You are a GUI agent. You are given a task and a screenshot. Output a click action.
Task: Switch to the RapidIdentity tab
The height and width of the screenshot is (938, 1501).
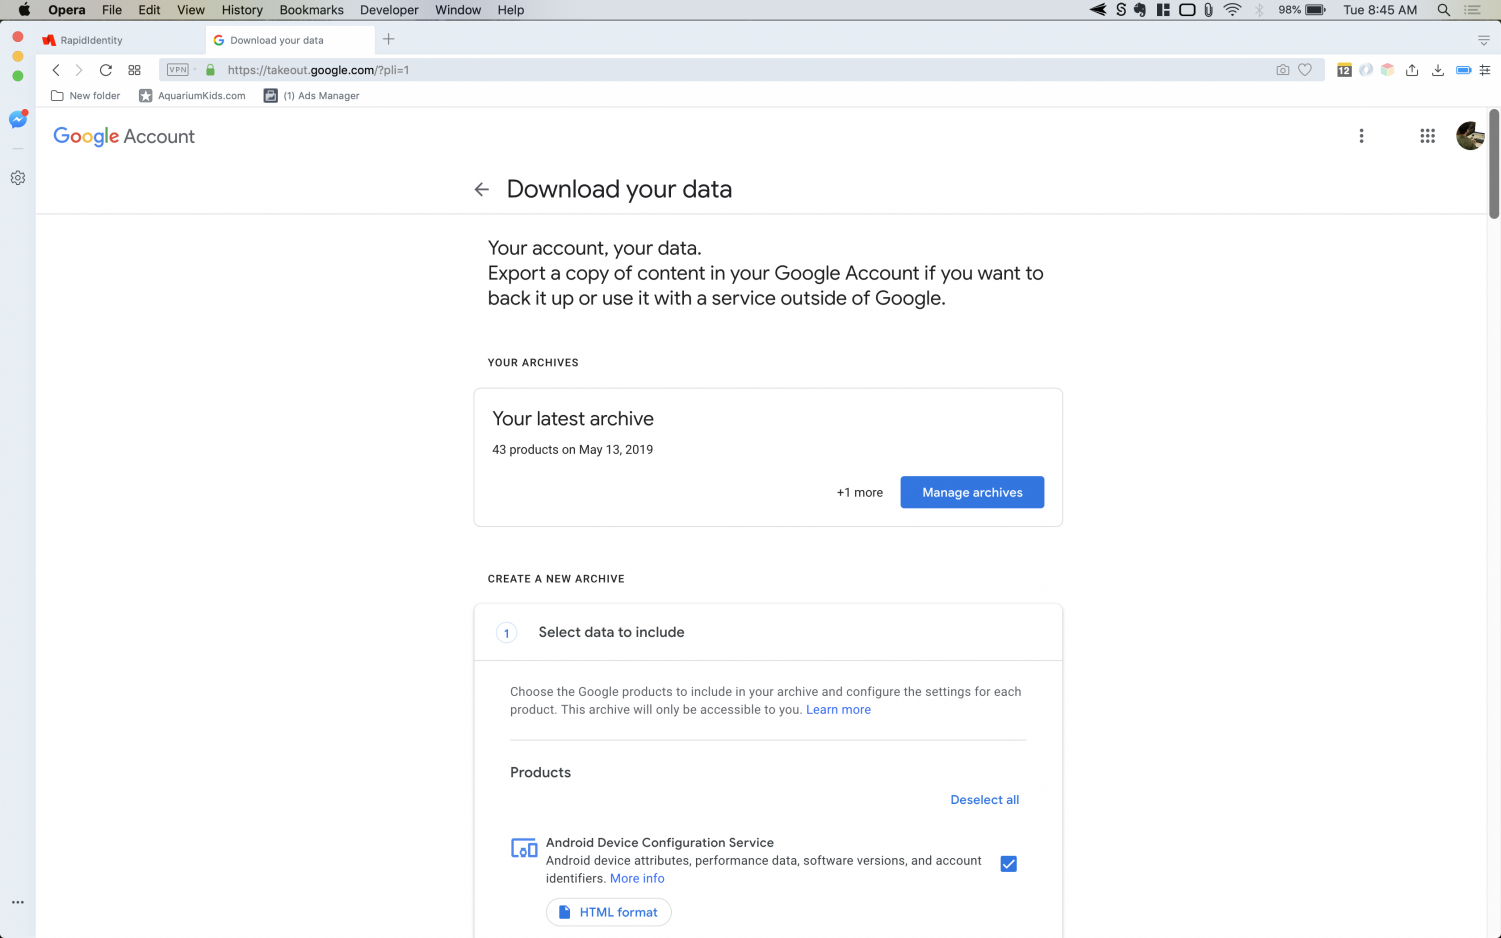91,40
